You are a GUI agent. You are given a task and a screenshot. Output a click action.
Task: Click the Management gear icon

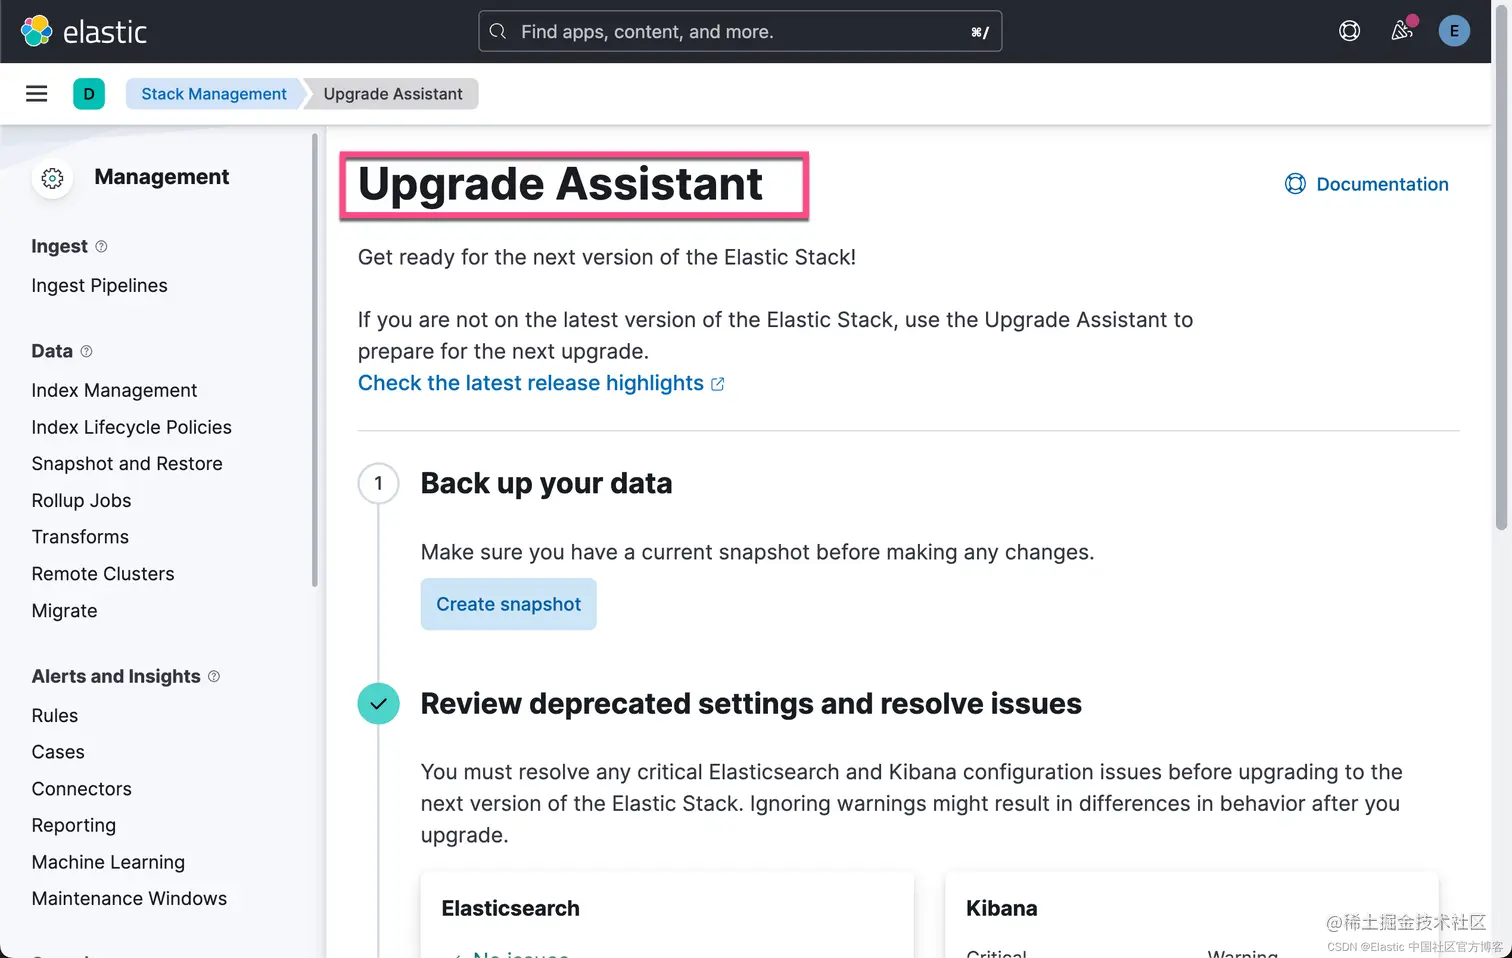coord(52,178)
